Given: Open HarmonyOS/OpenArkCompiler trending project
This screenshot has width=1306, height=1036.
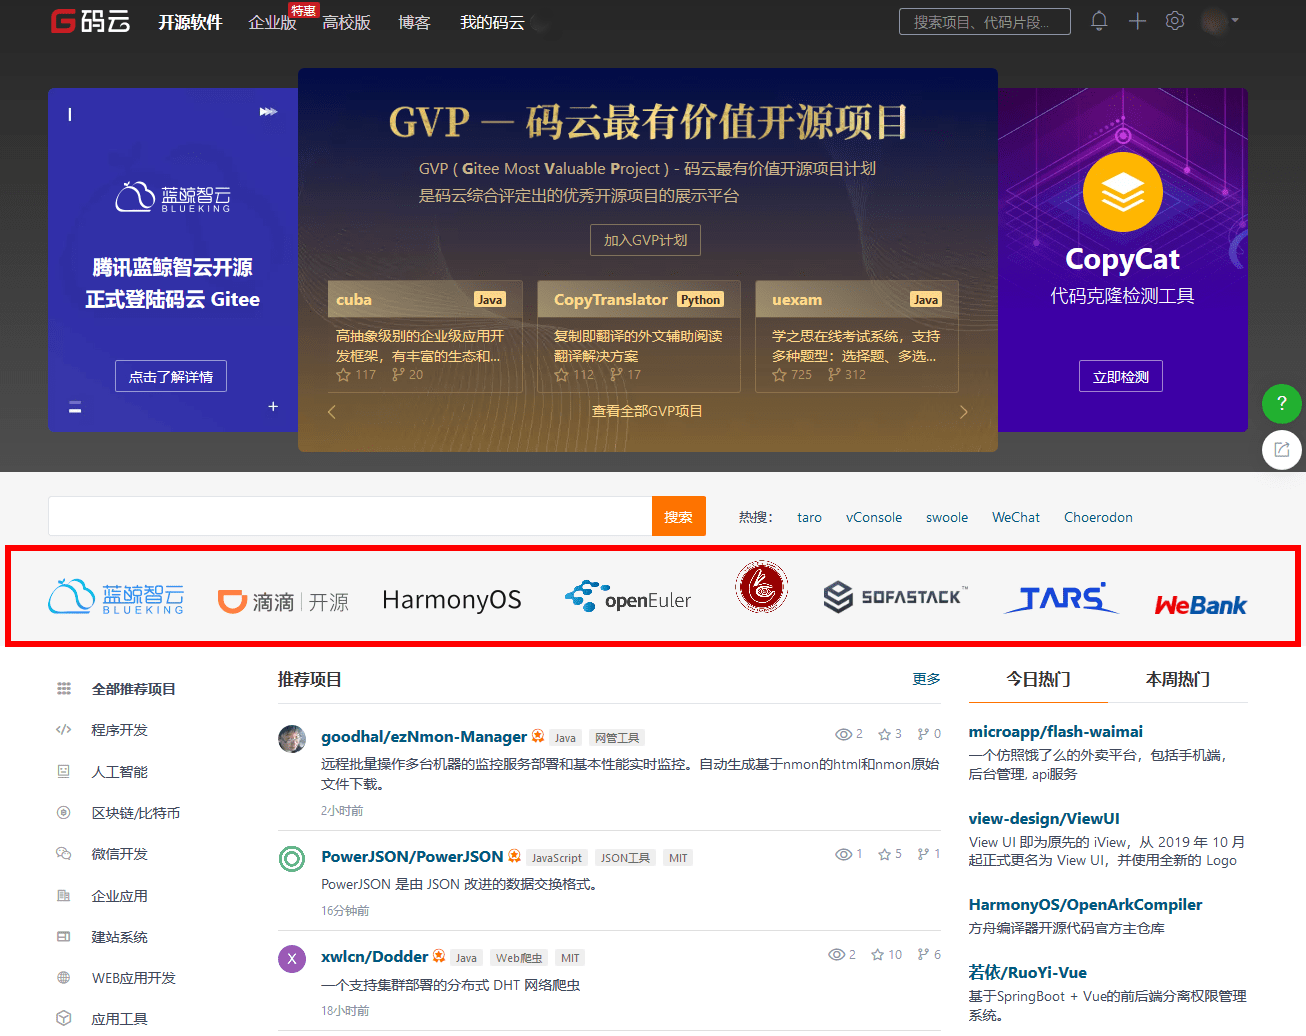Looking at the screenshot, I should tap(1085, 905).
